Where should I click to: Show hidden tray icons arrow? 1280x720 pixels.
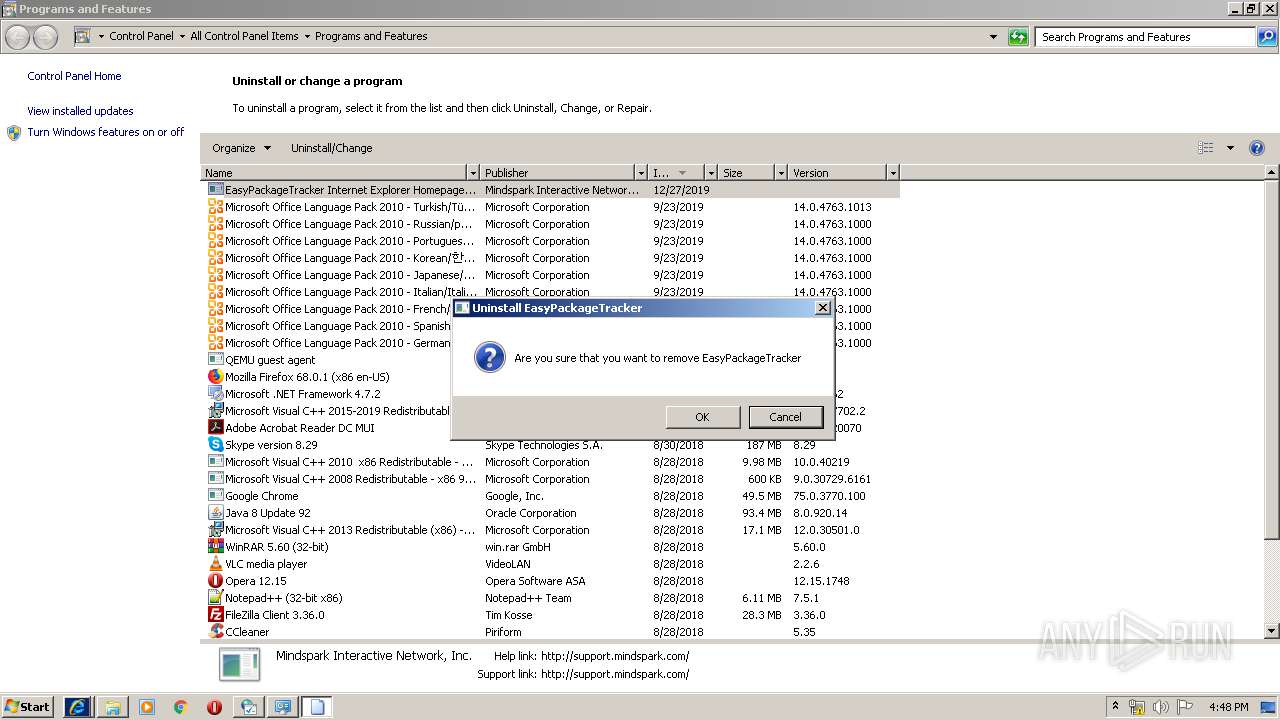pos(1116,707)
